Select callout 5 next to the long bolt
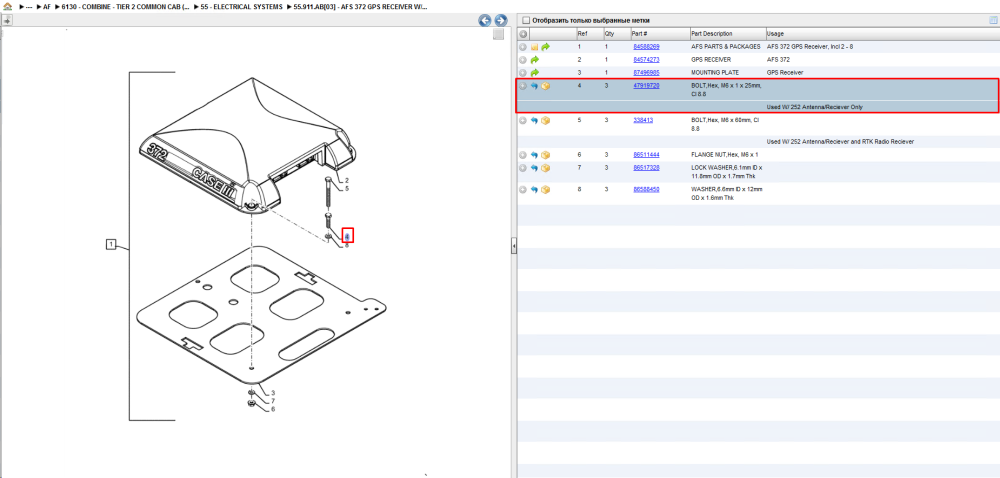 coord(347,189)
